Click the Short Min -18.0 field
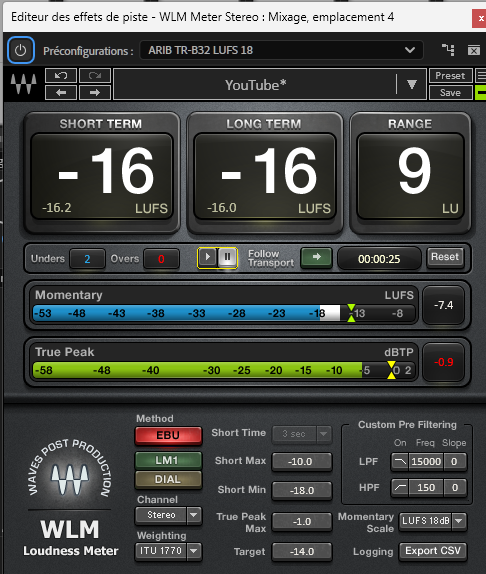 coord(302,491)
